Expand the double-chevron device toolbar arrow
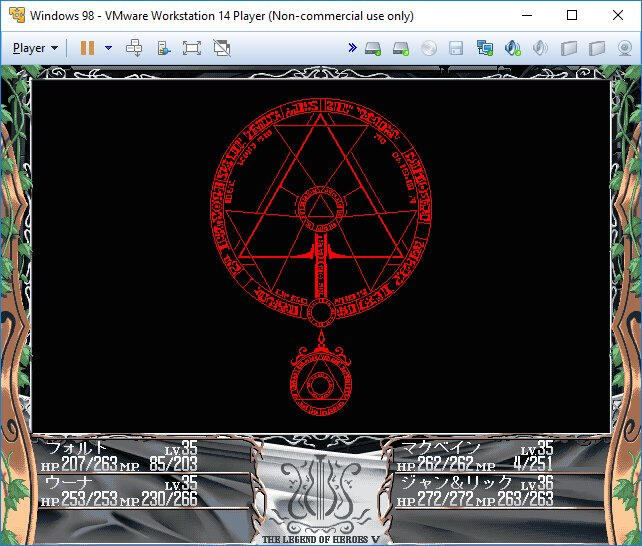This screenshot has width=642, height=546. pyautogui.click(x=352, y=48)
